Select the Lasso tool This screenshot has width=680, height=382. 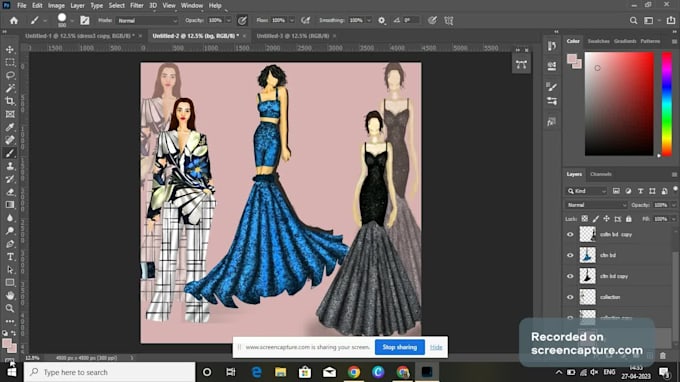10,75
